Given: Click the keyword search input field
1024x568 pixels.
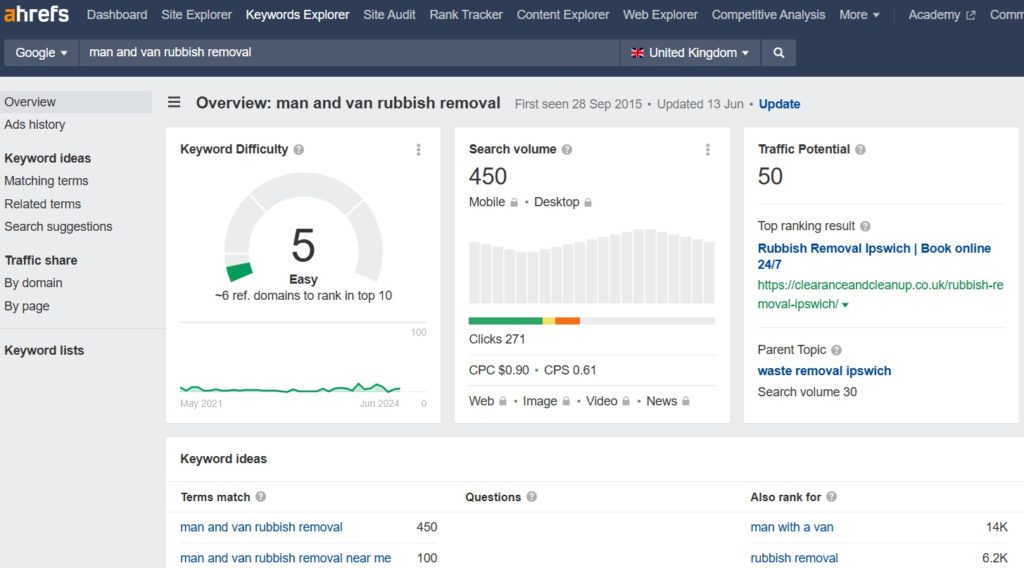Looking at the screenshot, I should tap(350, 53).
